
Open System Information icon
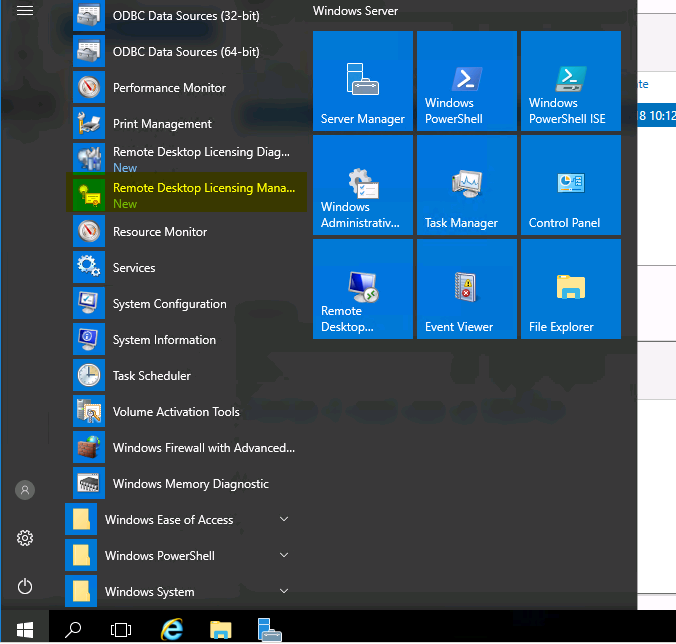click(x=89, y=339)
